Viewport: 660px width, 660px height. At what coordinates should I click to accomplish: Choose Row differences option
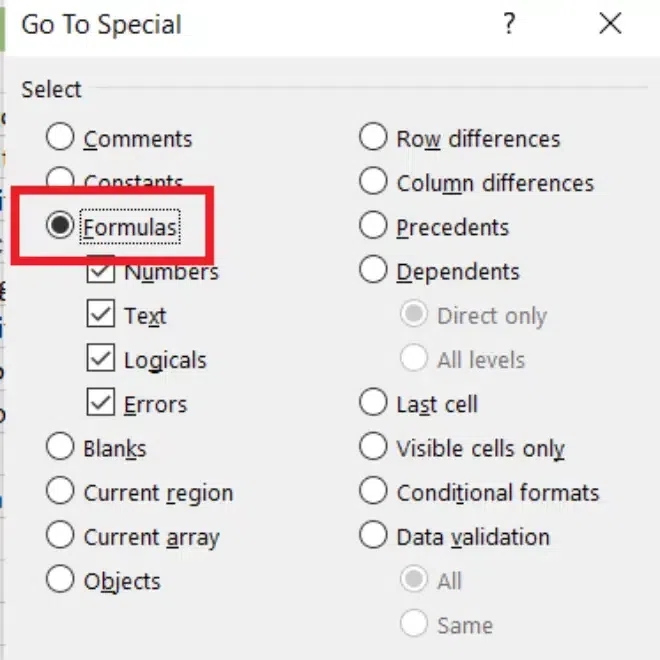[373, 138]
